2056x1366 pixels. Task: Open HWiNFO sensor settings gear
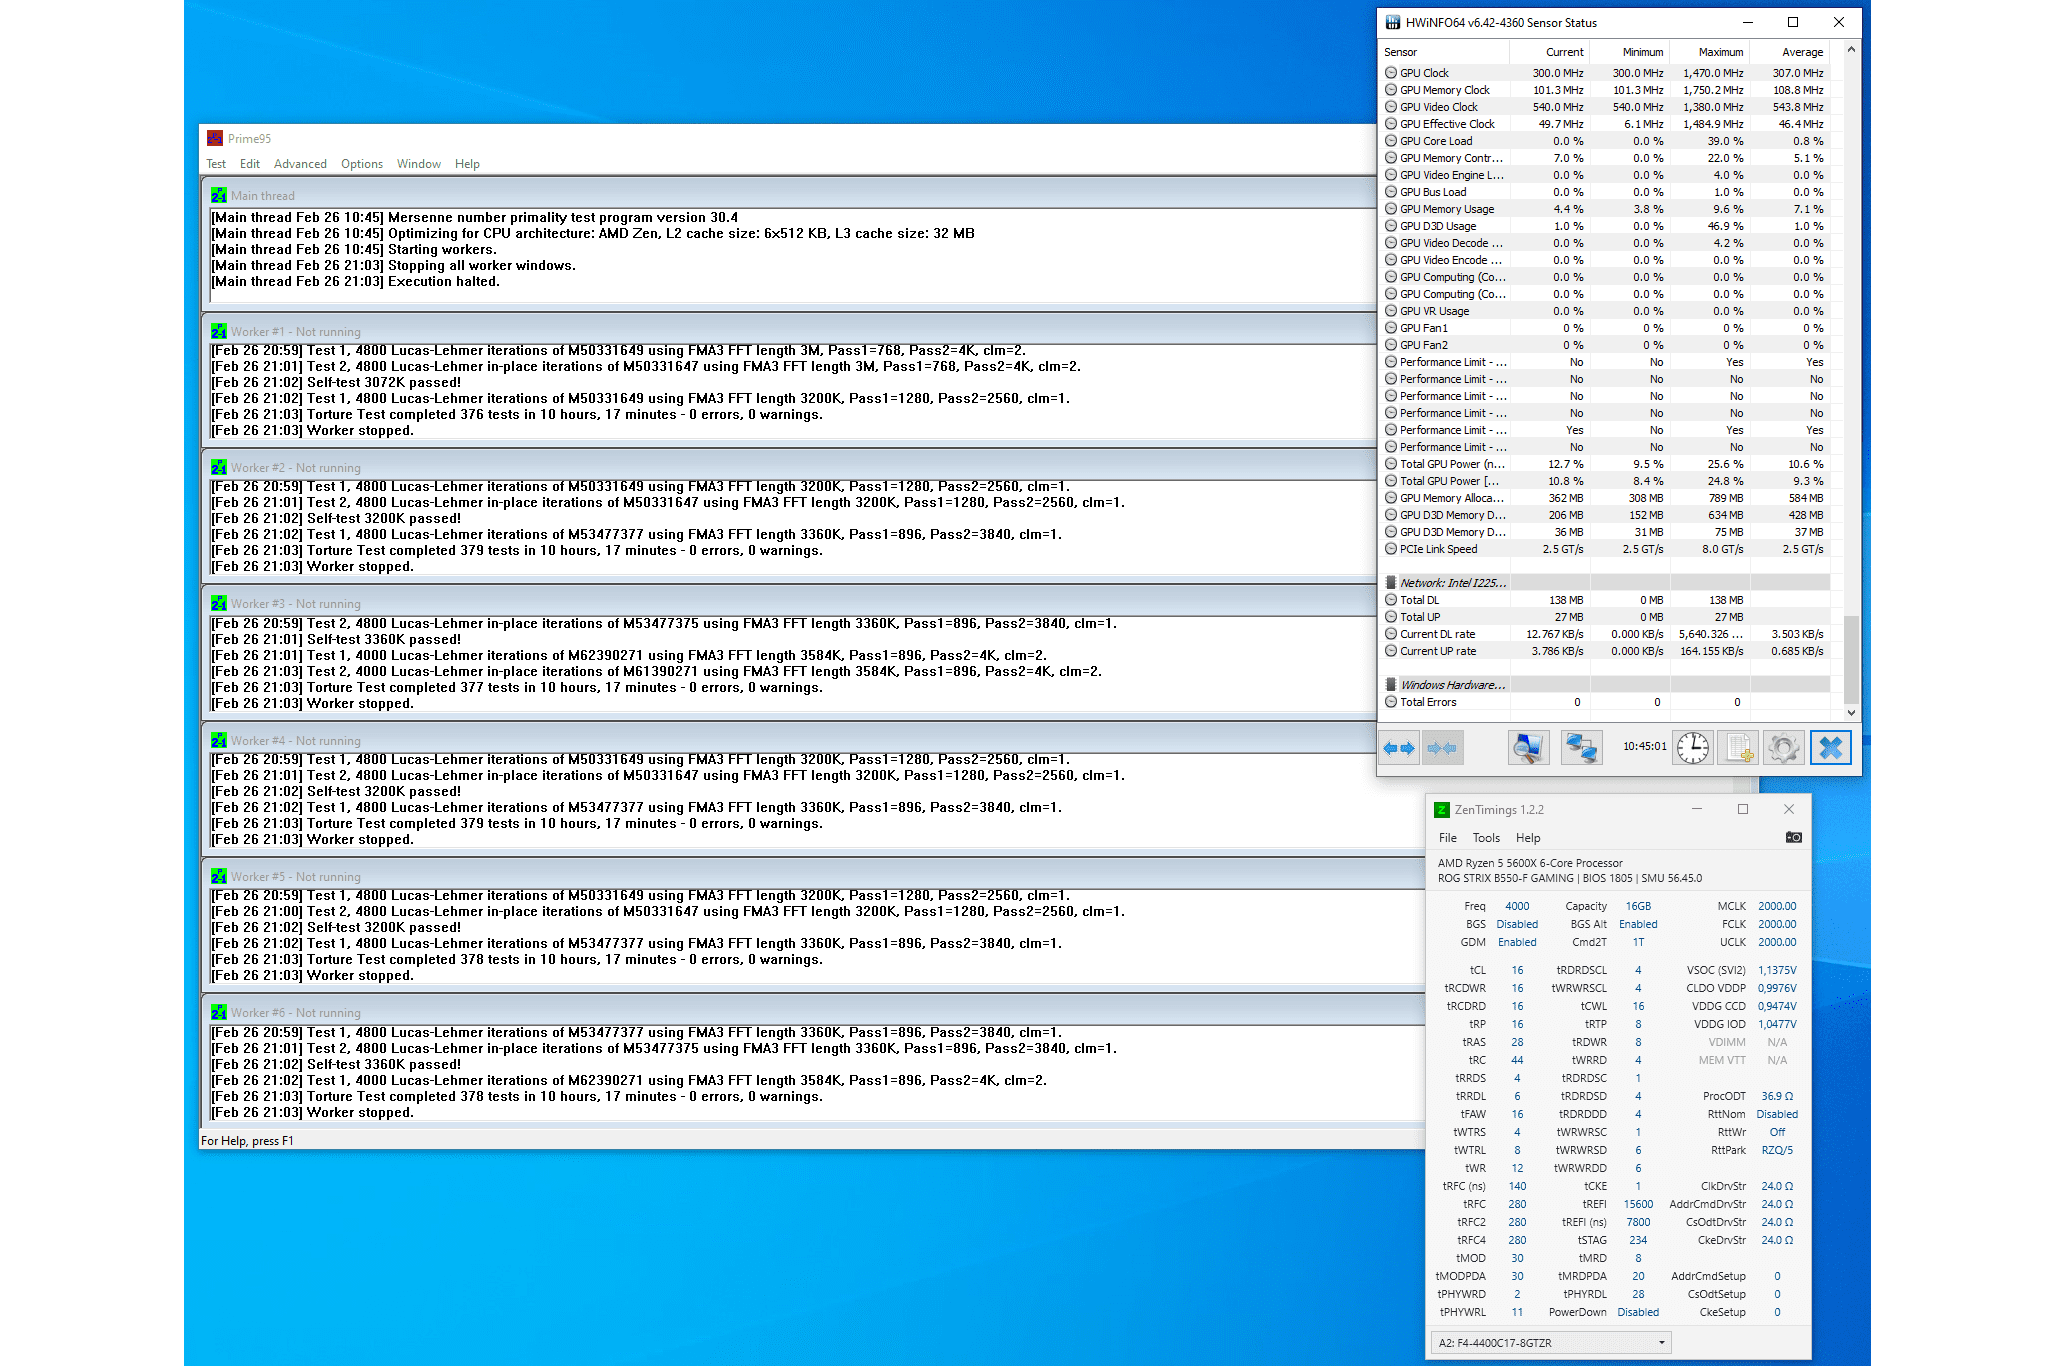[1783, 748]
